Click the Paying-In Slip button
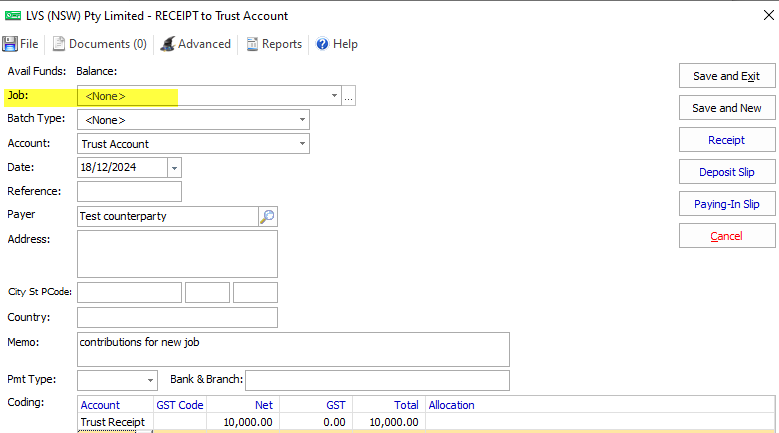Screen dimensions: 779x433 point(726,204)
